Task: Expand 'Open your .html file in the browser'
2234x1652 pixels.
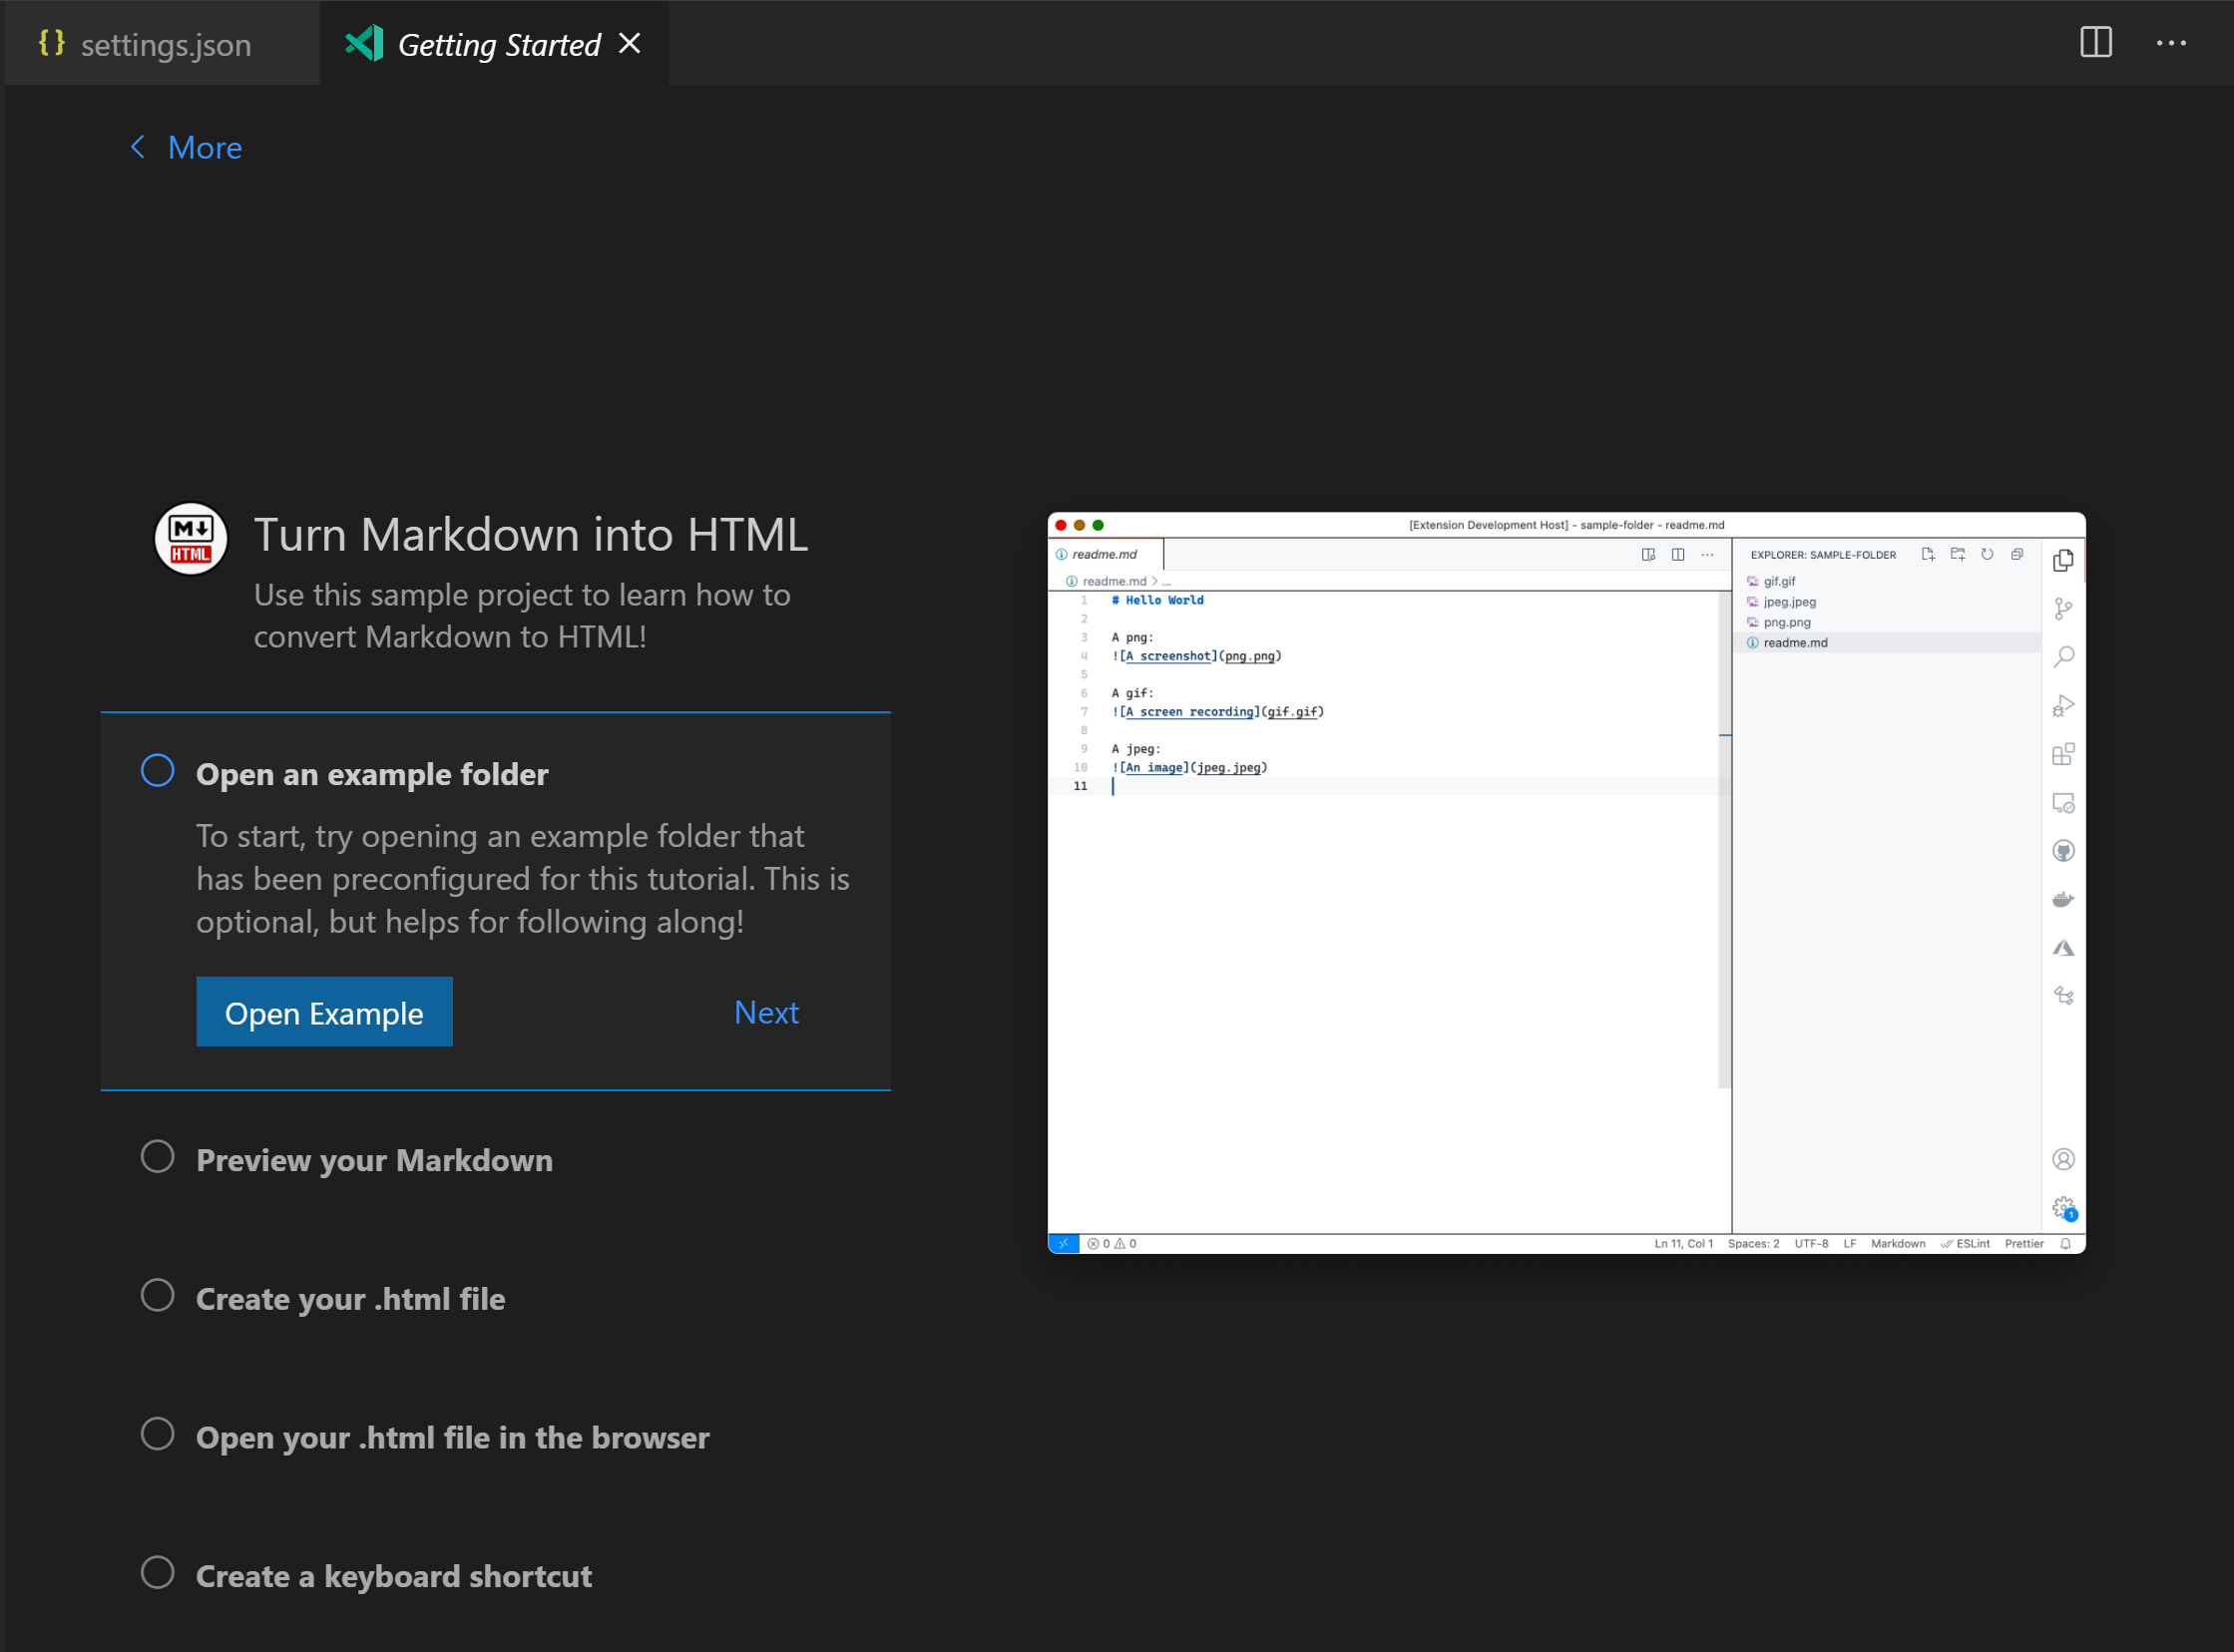Action: [452, 1437]
